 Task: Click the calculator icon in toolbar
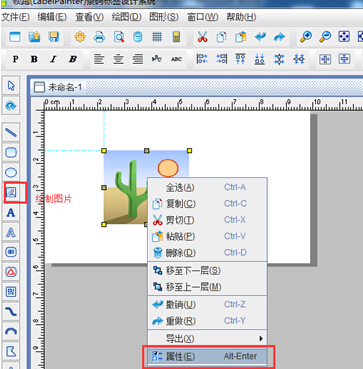176,37
